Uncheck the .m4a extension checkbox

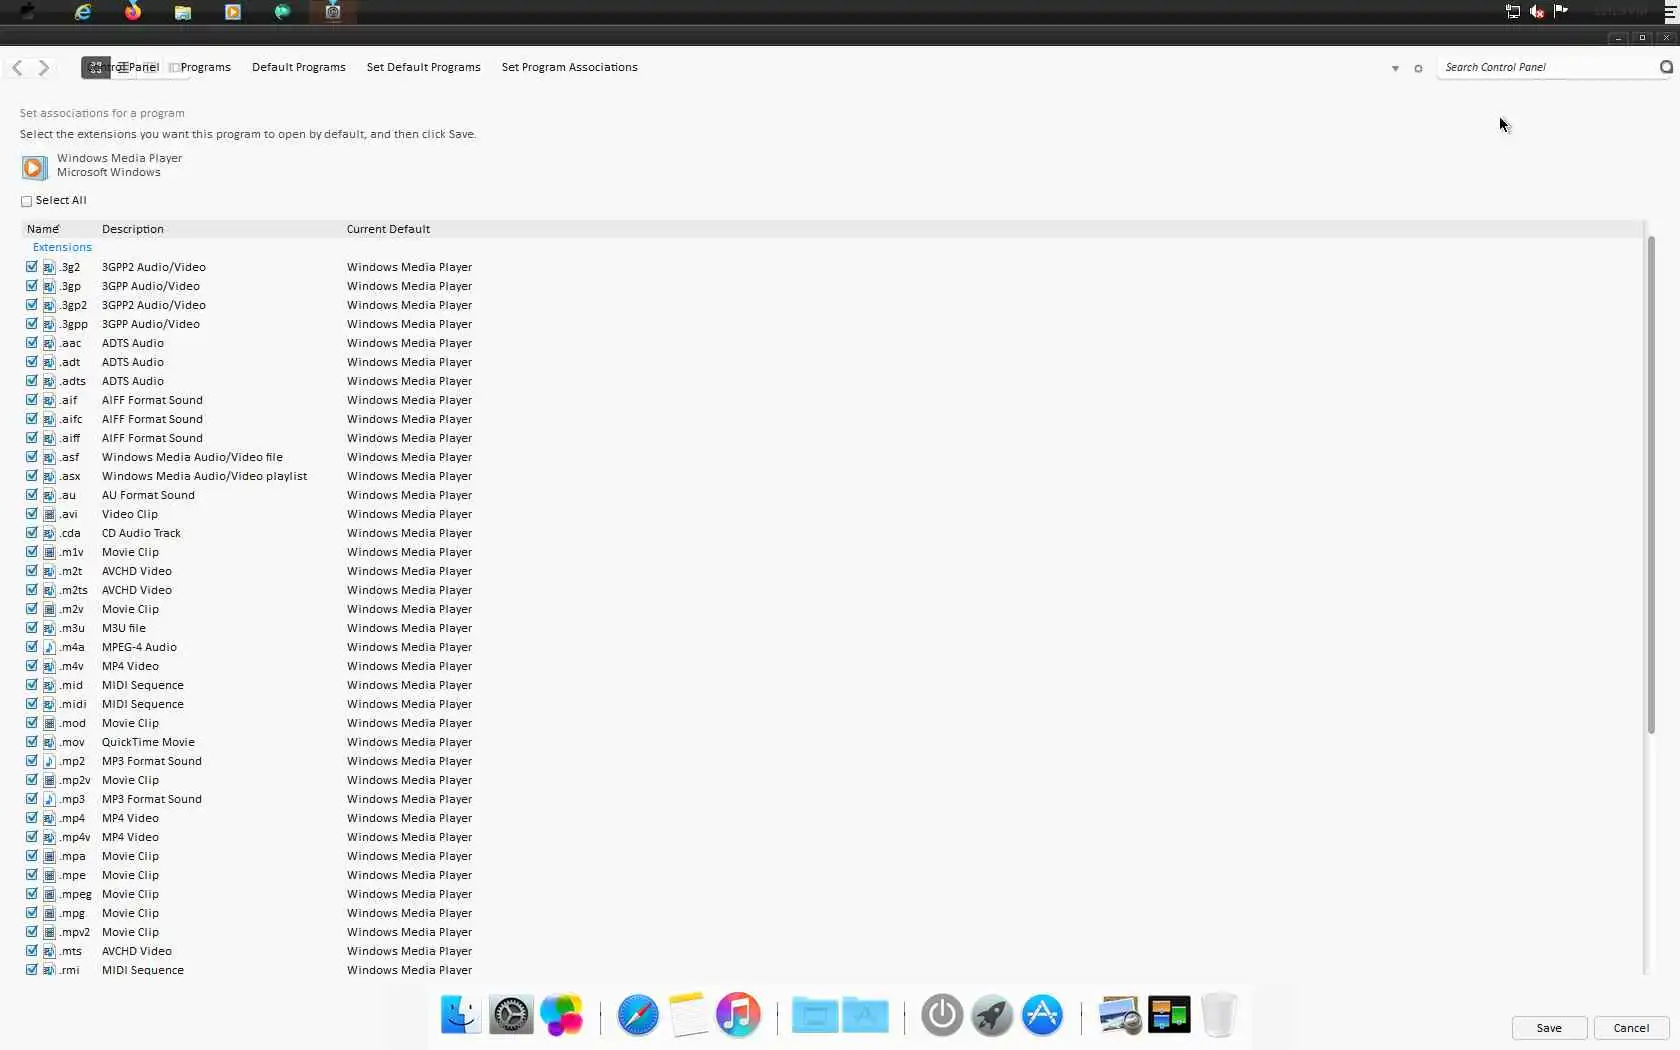coord(32,647)
